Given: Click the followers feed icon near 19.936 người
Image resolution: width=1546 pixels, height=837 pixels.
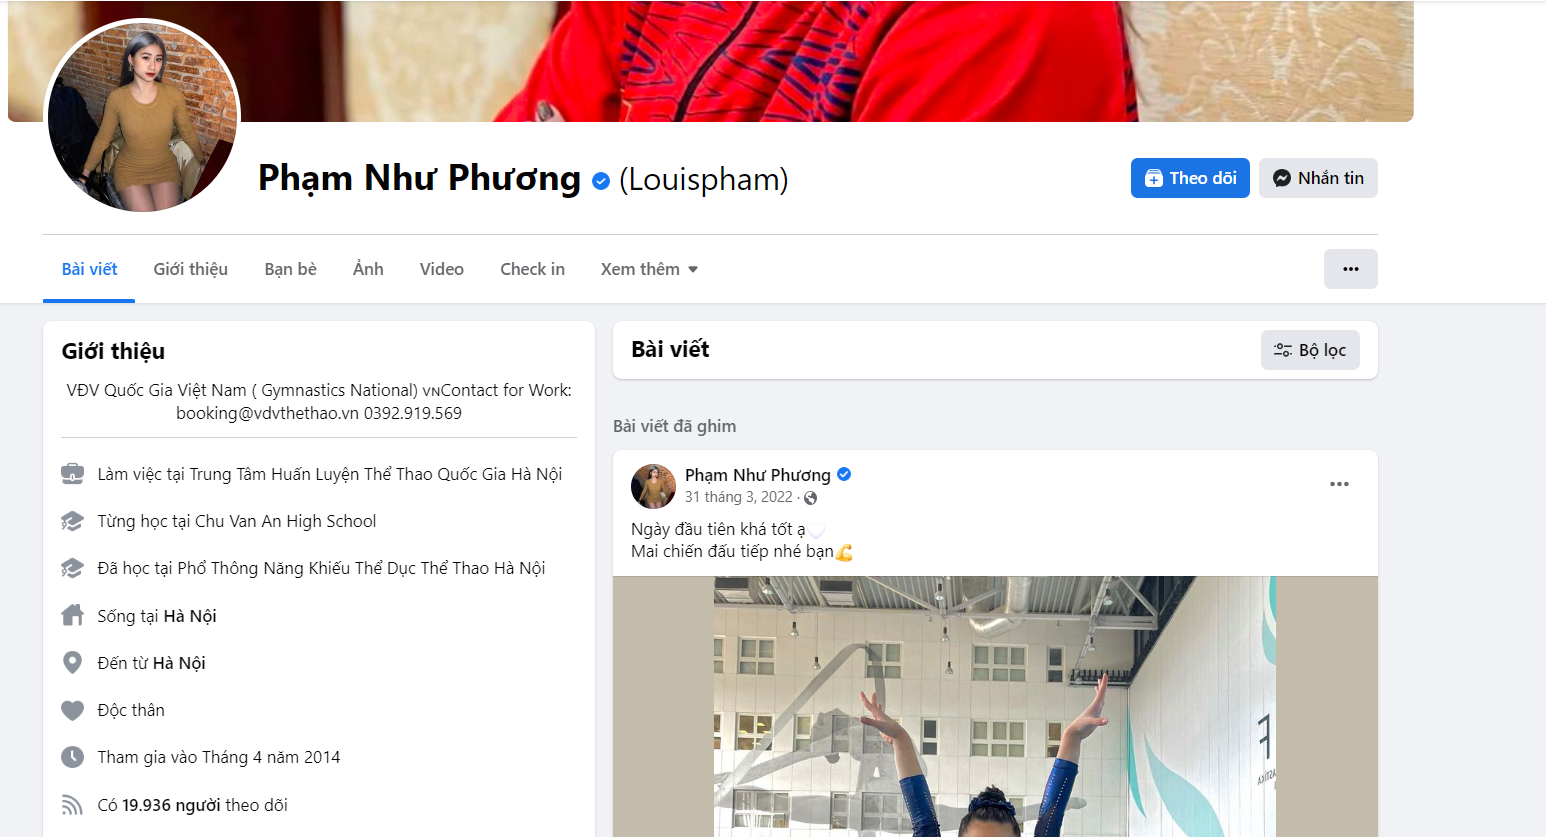Looking at the screenshot, I should point(72,805).
